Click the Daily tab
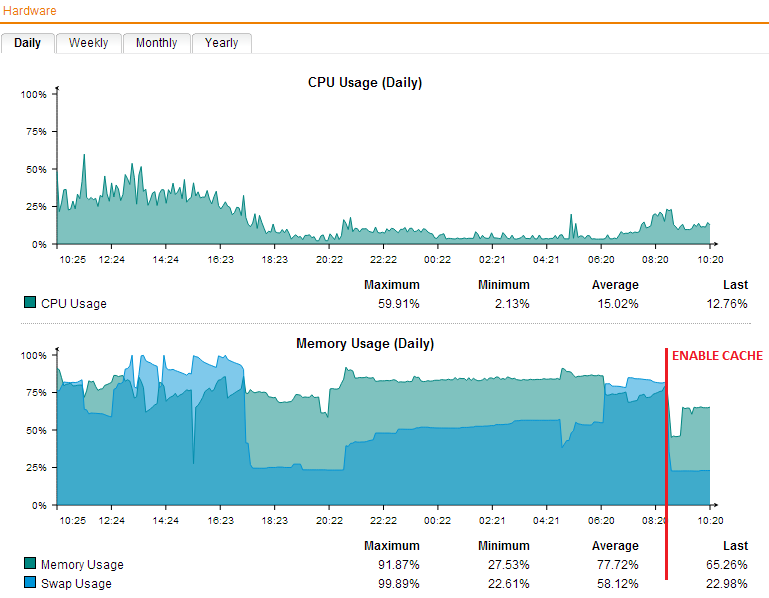This screenshot has width=769, height=598. point(27,43)
